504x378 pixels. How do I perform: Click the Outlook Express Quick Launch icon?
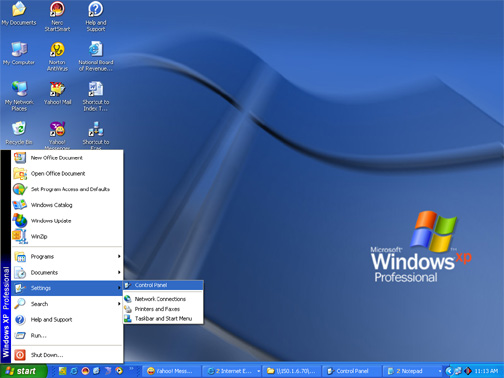click(96, 371)
